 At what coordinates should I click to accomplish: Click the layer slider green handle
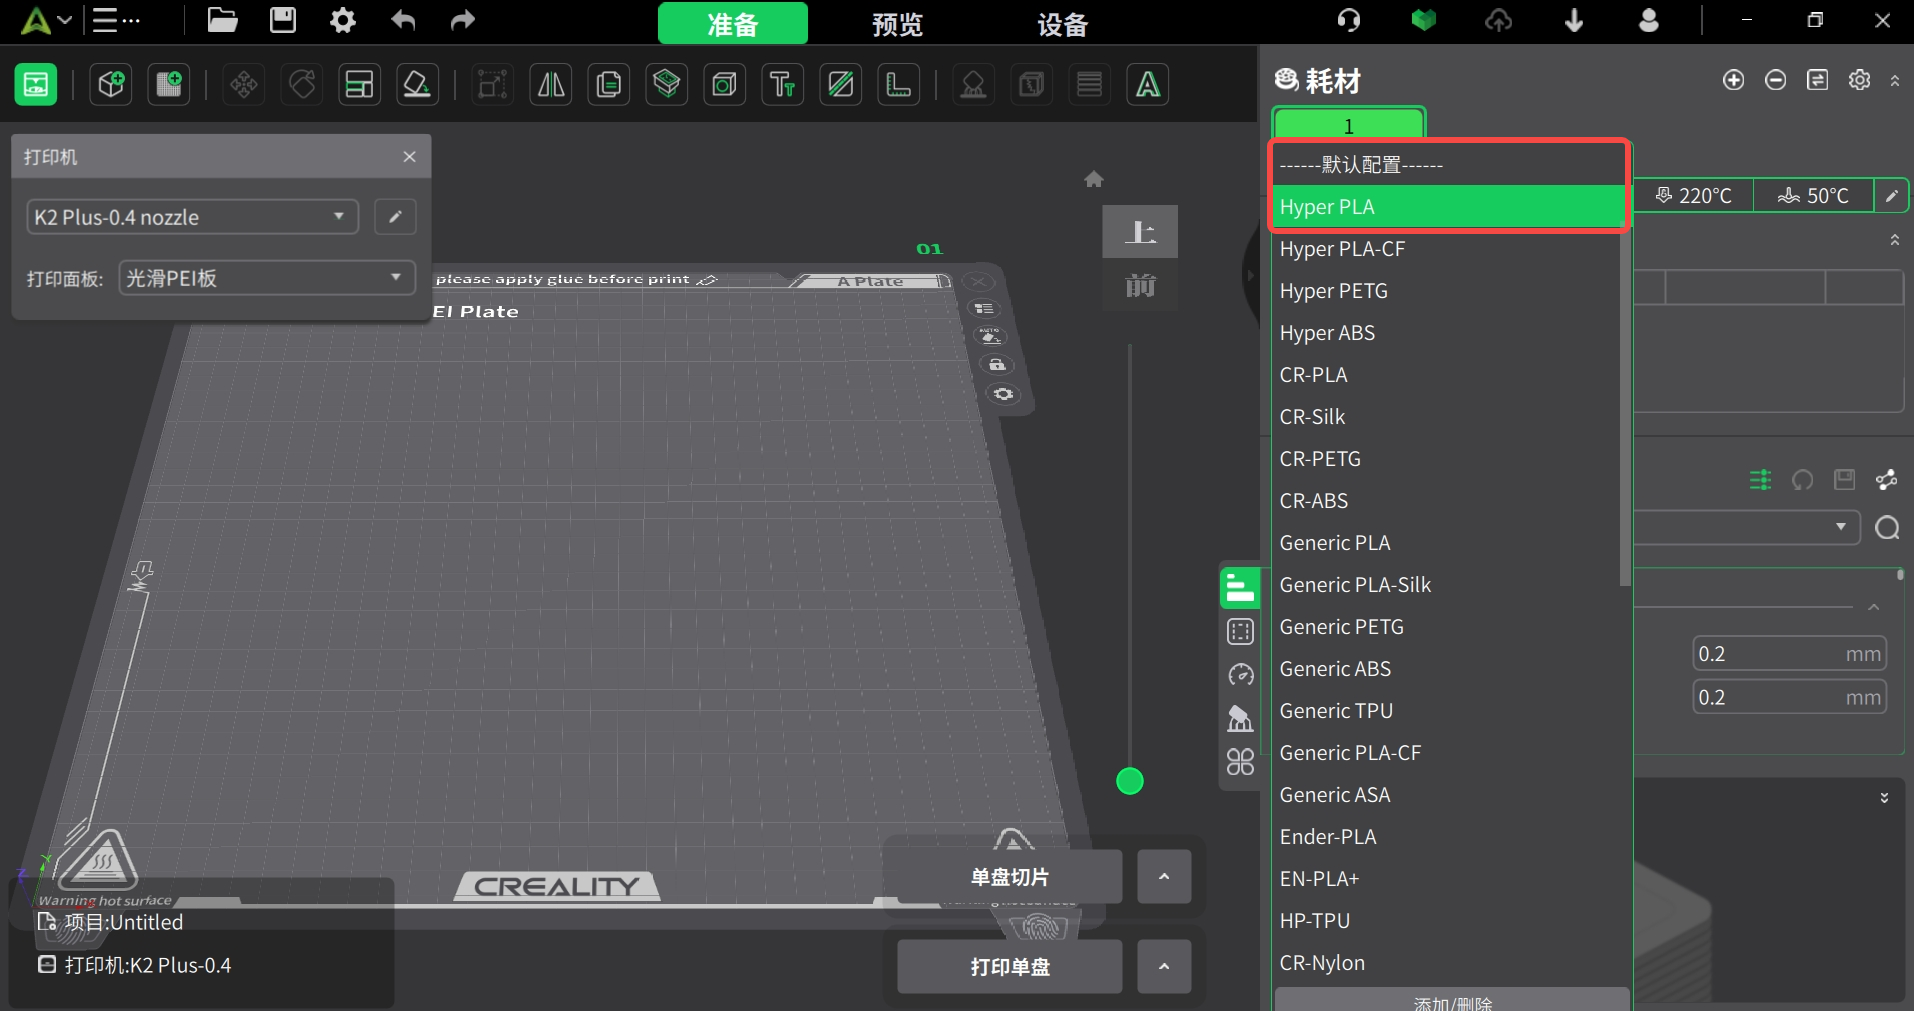tap(1130, 781)
